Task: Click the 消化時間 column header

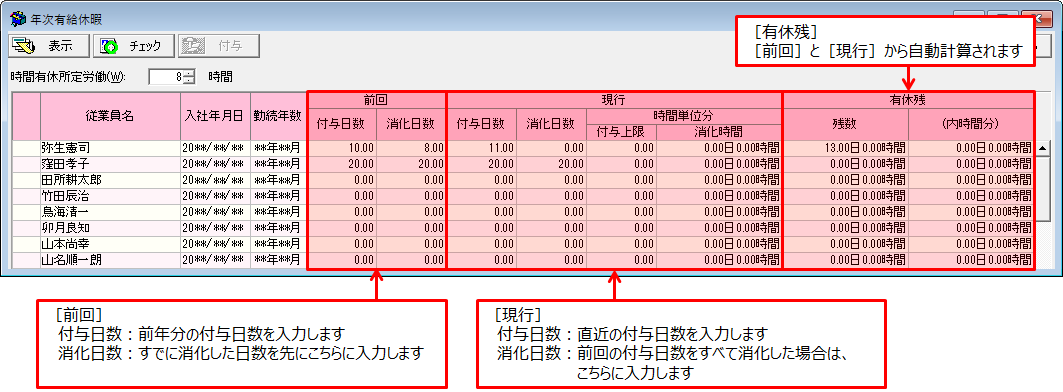Action: pyautogui.click(x=719, y=132)
